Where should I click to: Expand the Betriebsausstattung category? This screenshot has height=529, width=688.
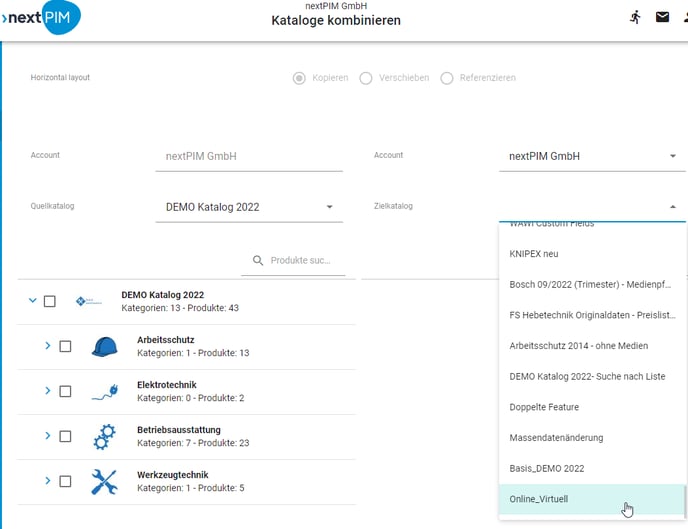[x=48, y=436]
